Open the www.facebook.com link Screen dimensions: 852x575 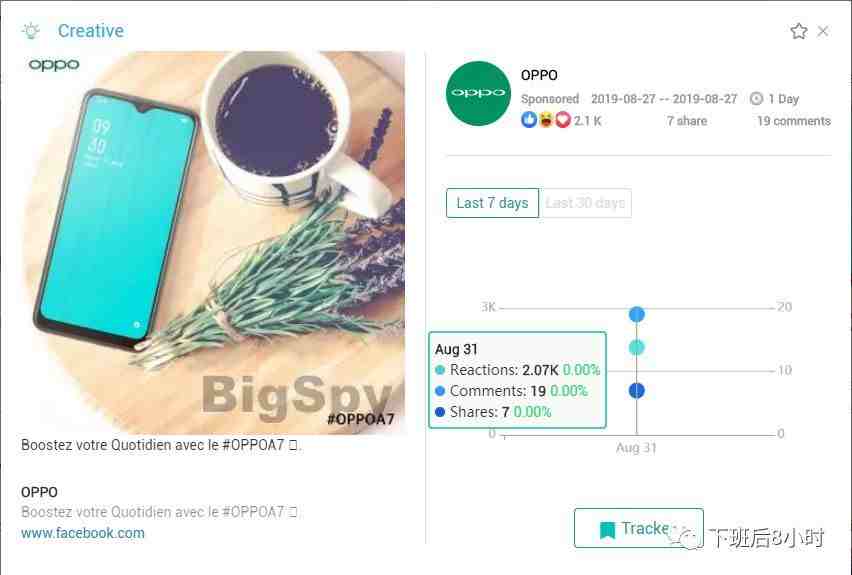click(83, 533)
